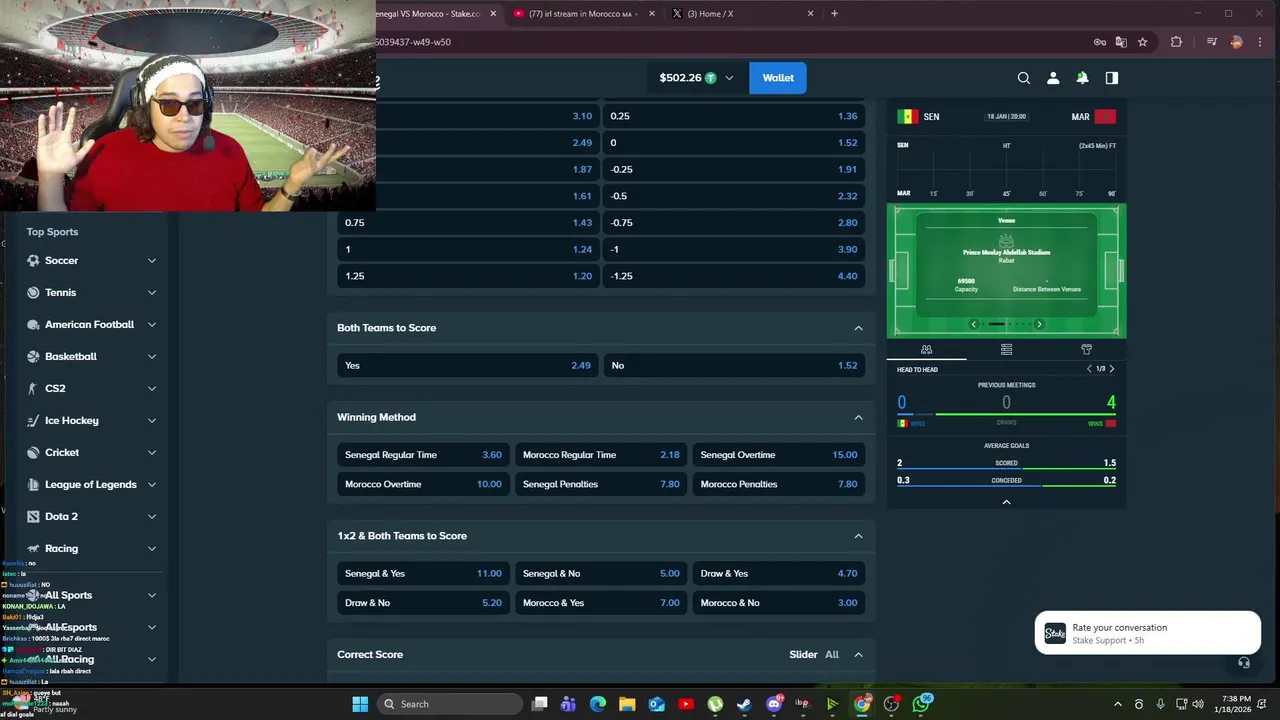Open the Head to Head stats tab icon

pos(926,349)
